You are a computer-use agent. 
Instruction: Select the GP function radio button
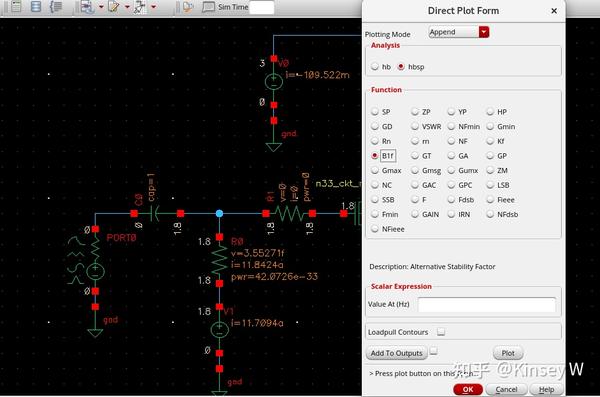(x=490, y=155)
